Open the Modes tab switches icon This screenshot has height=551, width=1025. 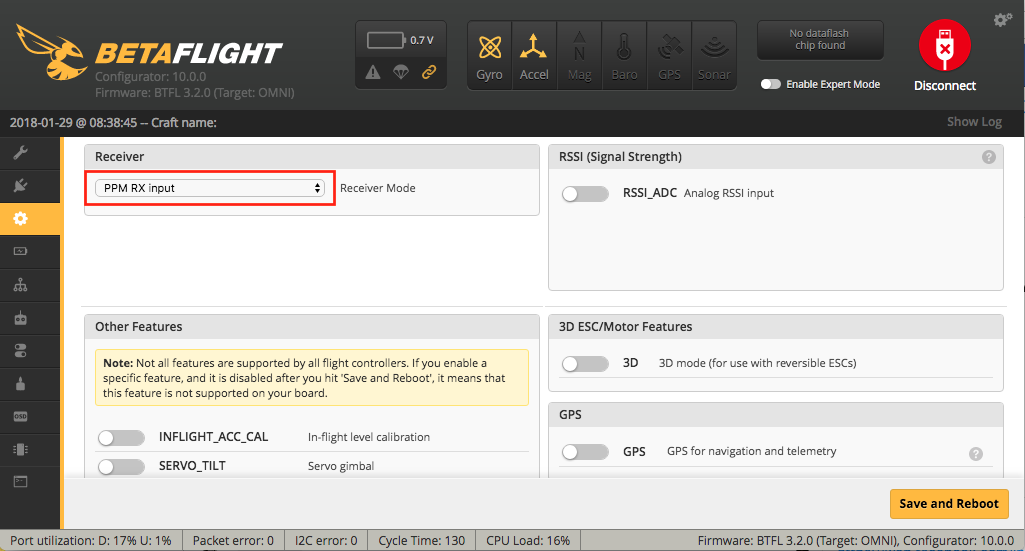pos(20,351)
